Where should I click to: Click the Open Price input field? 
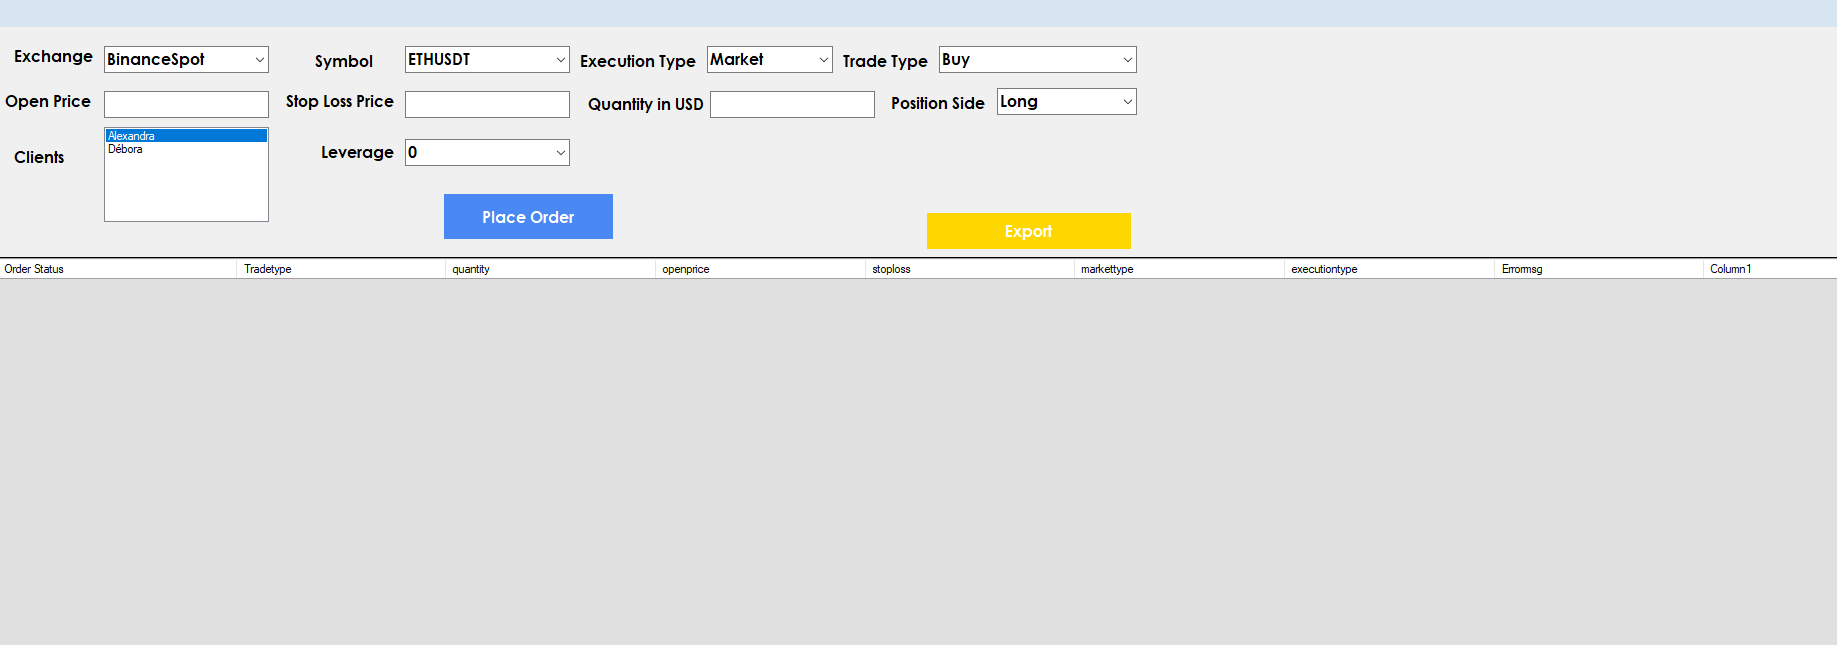[186, 105]
